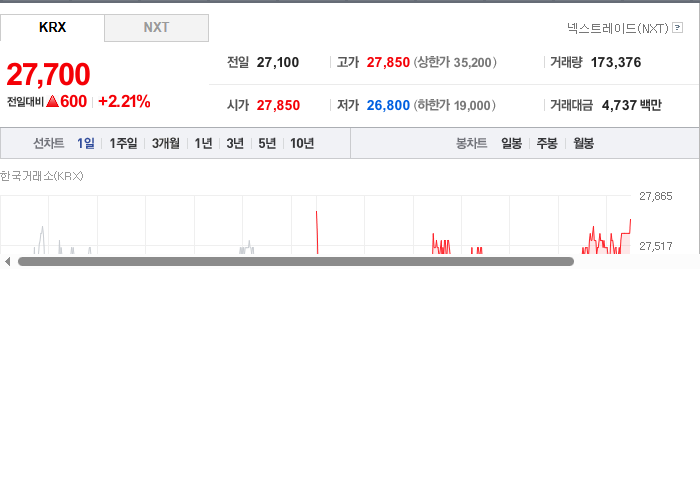Click the 한국거래소(KRX) chart label
Viewport: 700px width, 490px height.
42,176
